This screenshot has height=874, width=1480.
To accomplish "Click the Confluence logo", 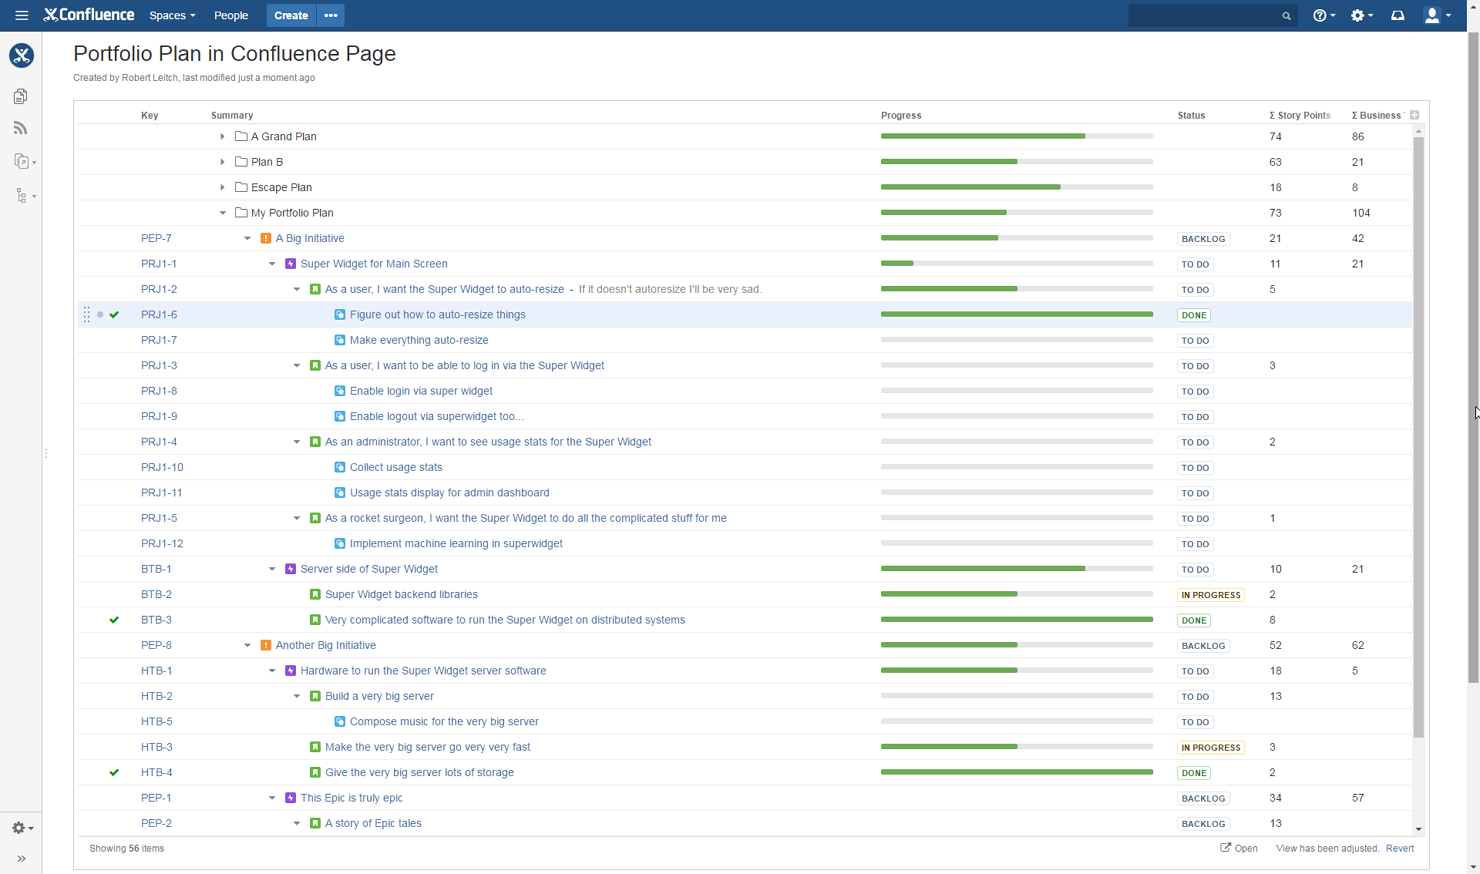I will 89,15.
